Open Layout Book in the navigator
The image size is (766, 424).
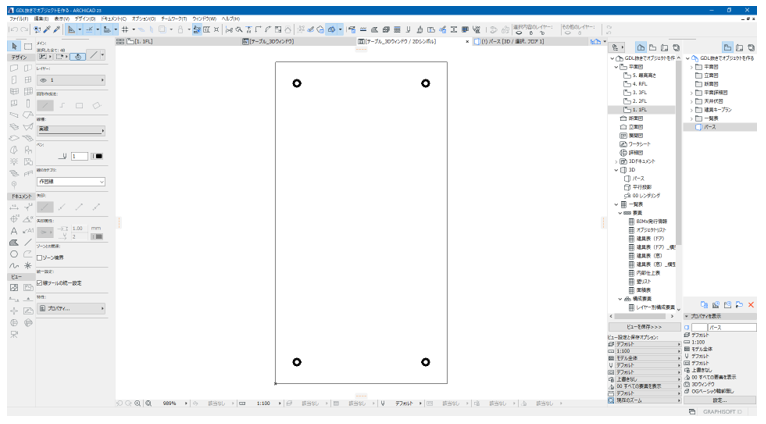[x=664, y=47]
